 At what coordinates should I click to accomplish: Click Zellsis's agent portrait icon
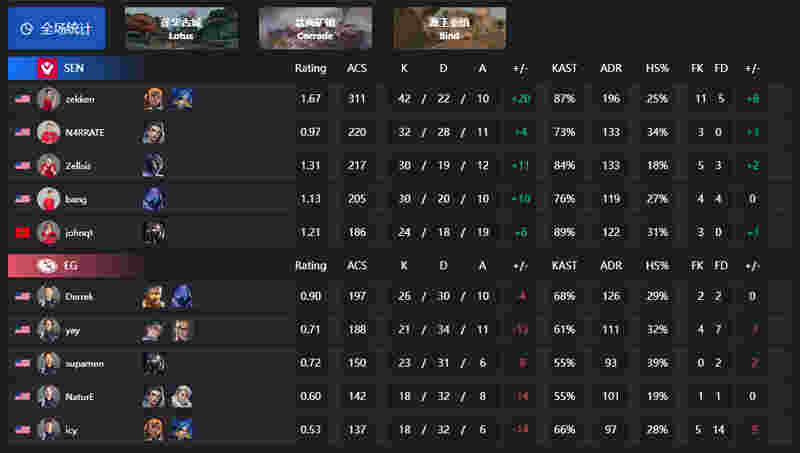point(154,165)
